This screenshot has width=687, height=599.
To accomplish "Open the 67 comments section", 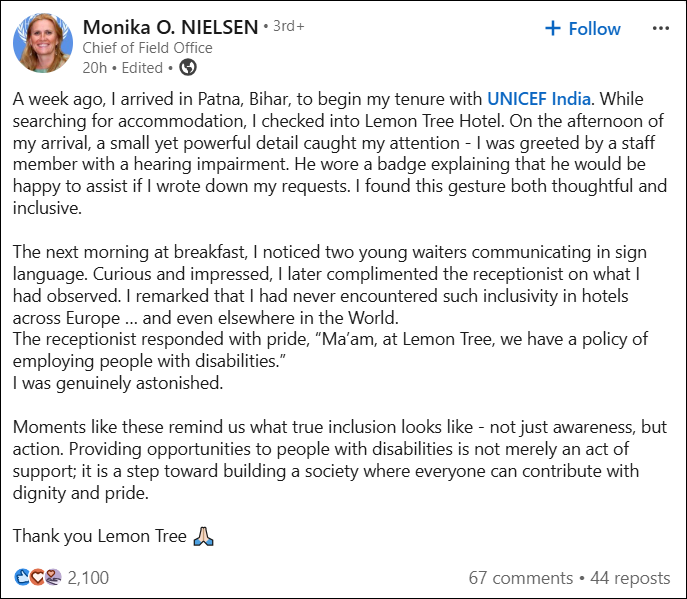I will click(521, 578).
